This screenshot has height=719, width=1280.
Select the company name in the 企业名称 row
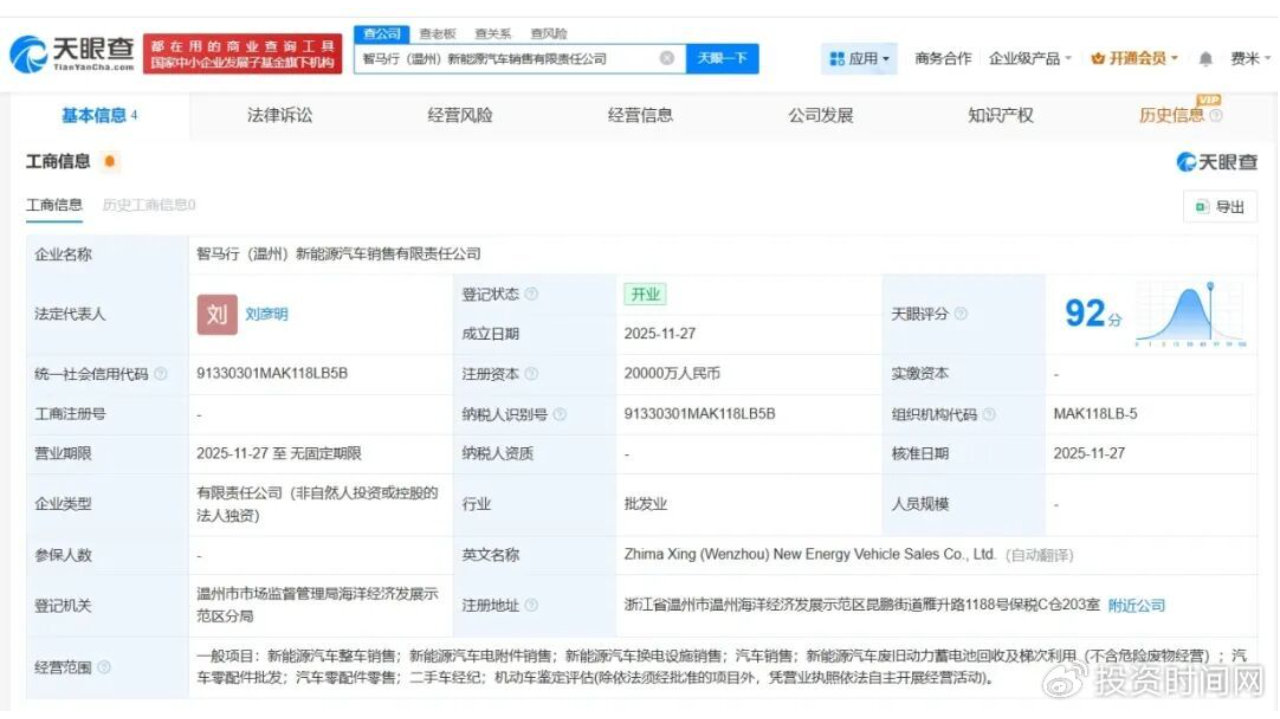[339, 254]
